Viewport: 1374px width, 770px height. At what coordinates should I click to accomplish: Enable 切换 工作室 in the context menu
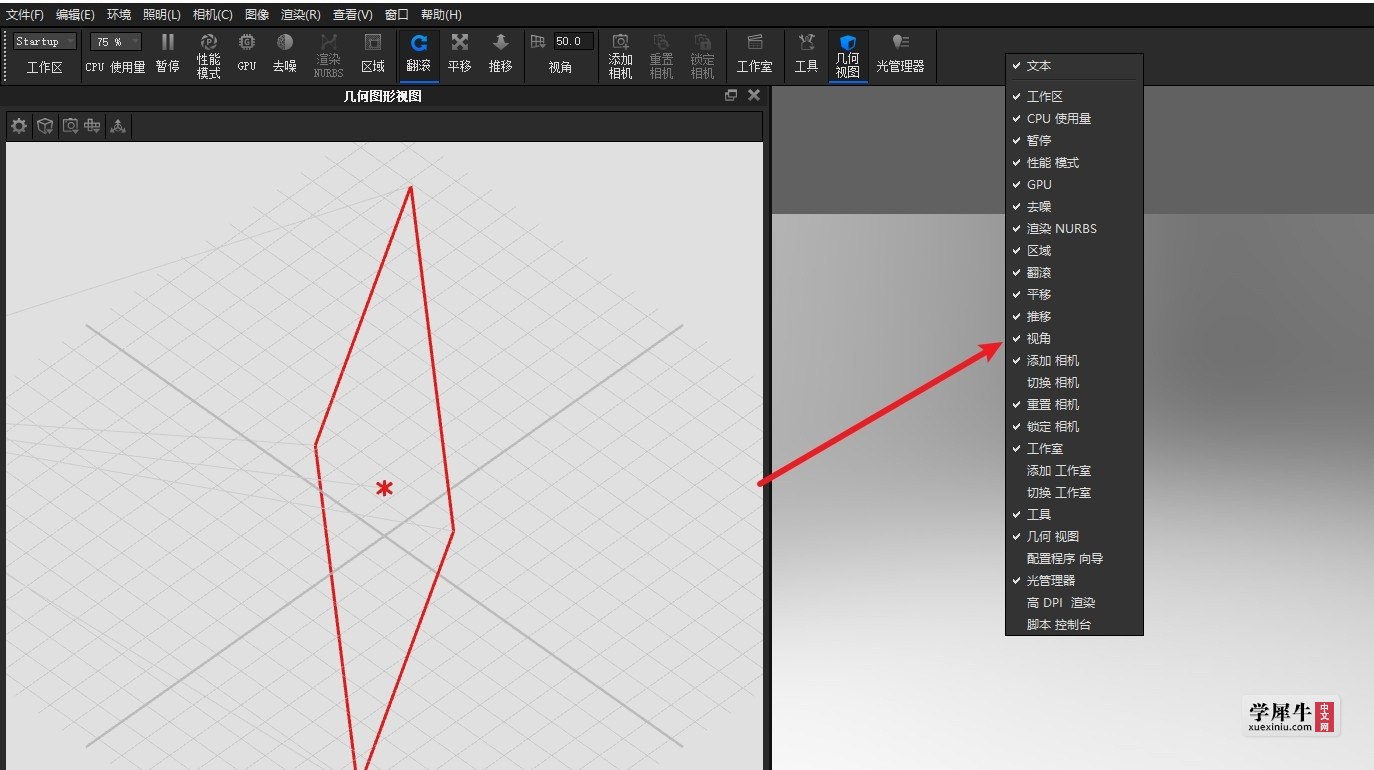(x=1074, y=492)
